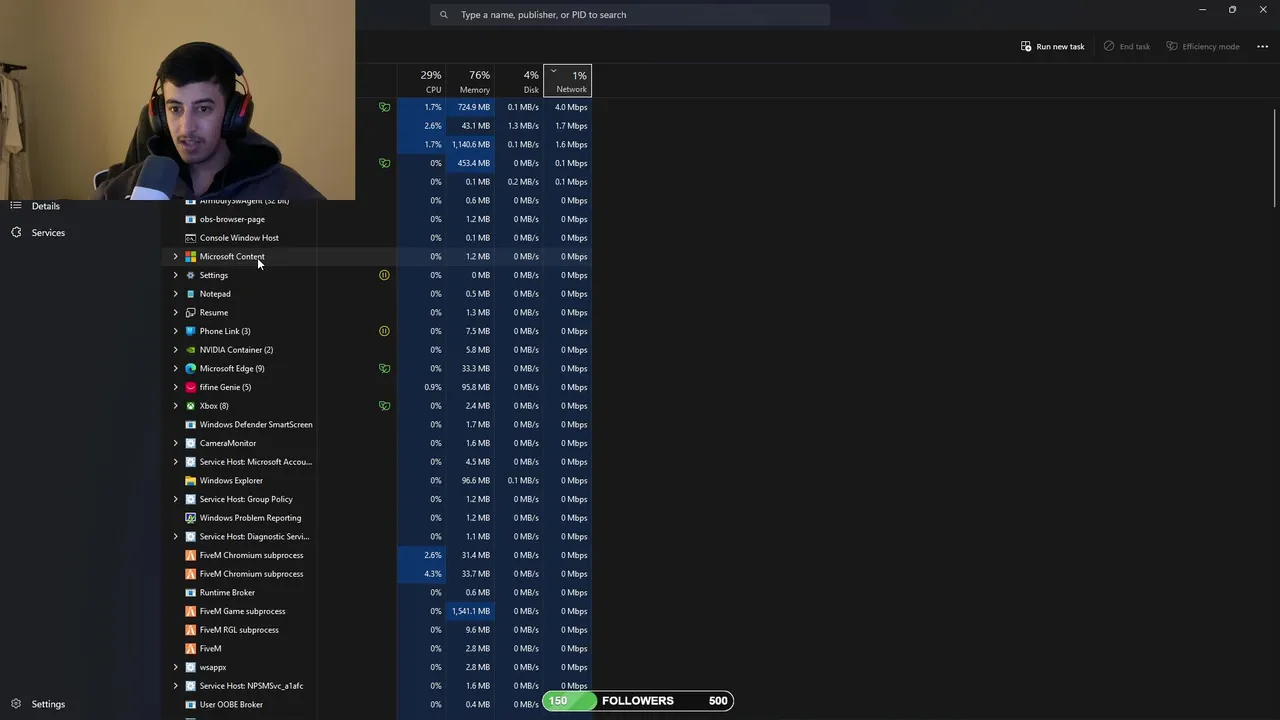1280x720 pixels.
Task: Click the 4.3% CPU value
Action: (x=432, y=574)
